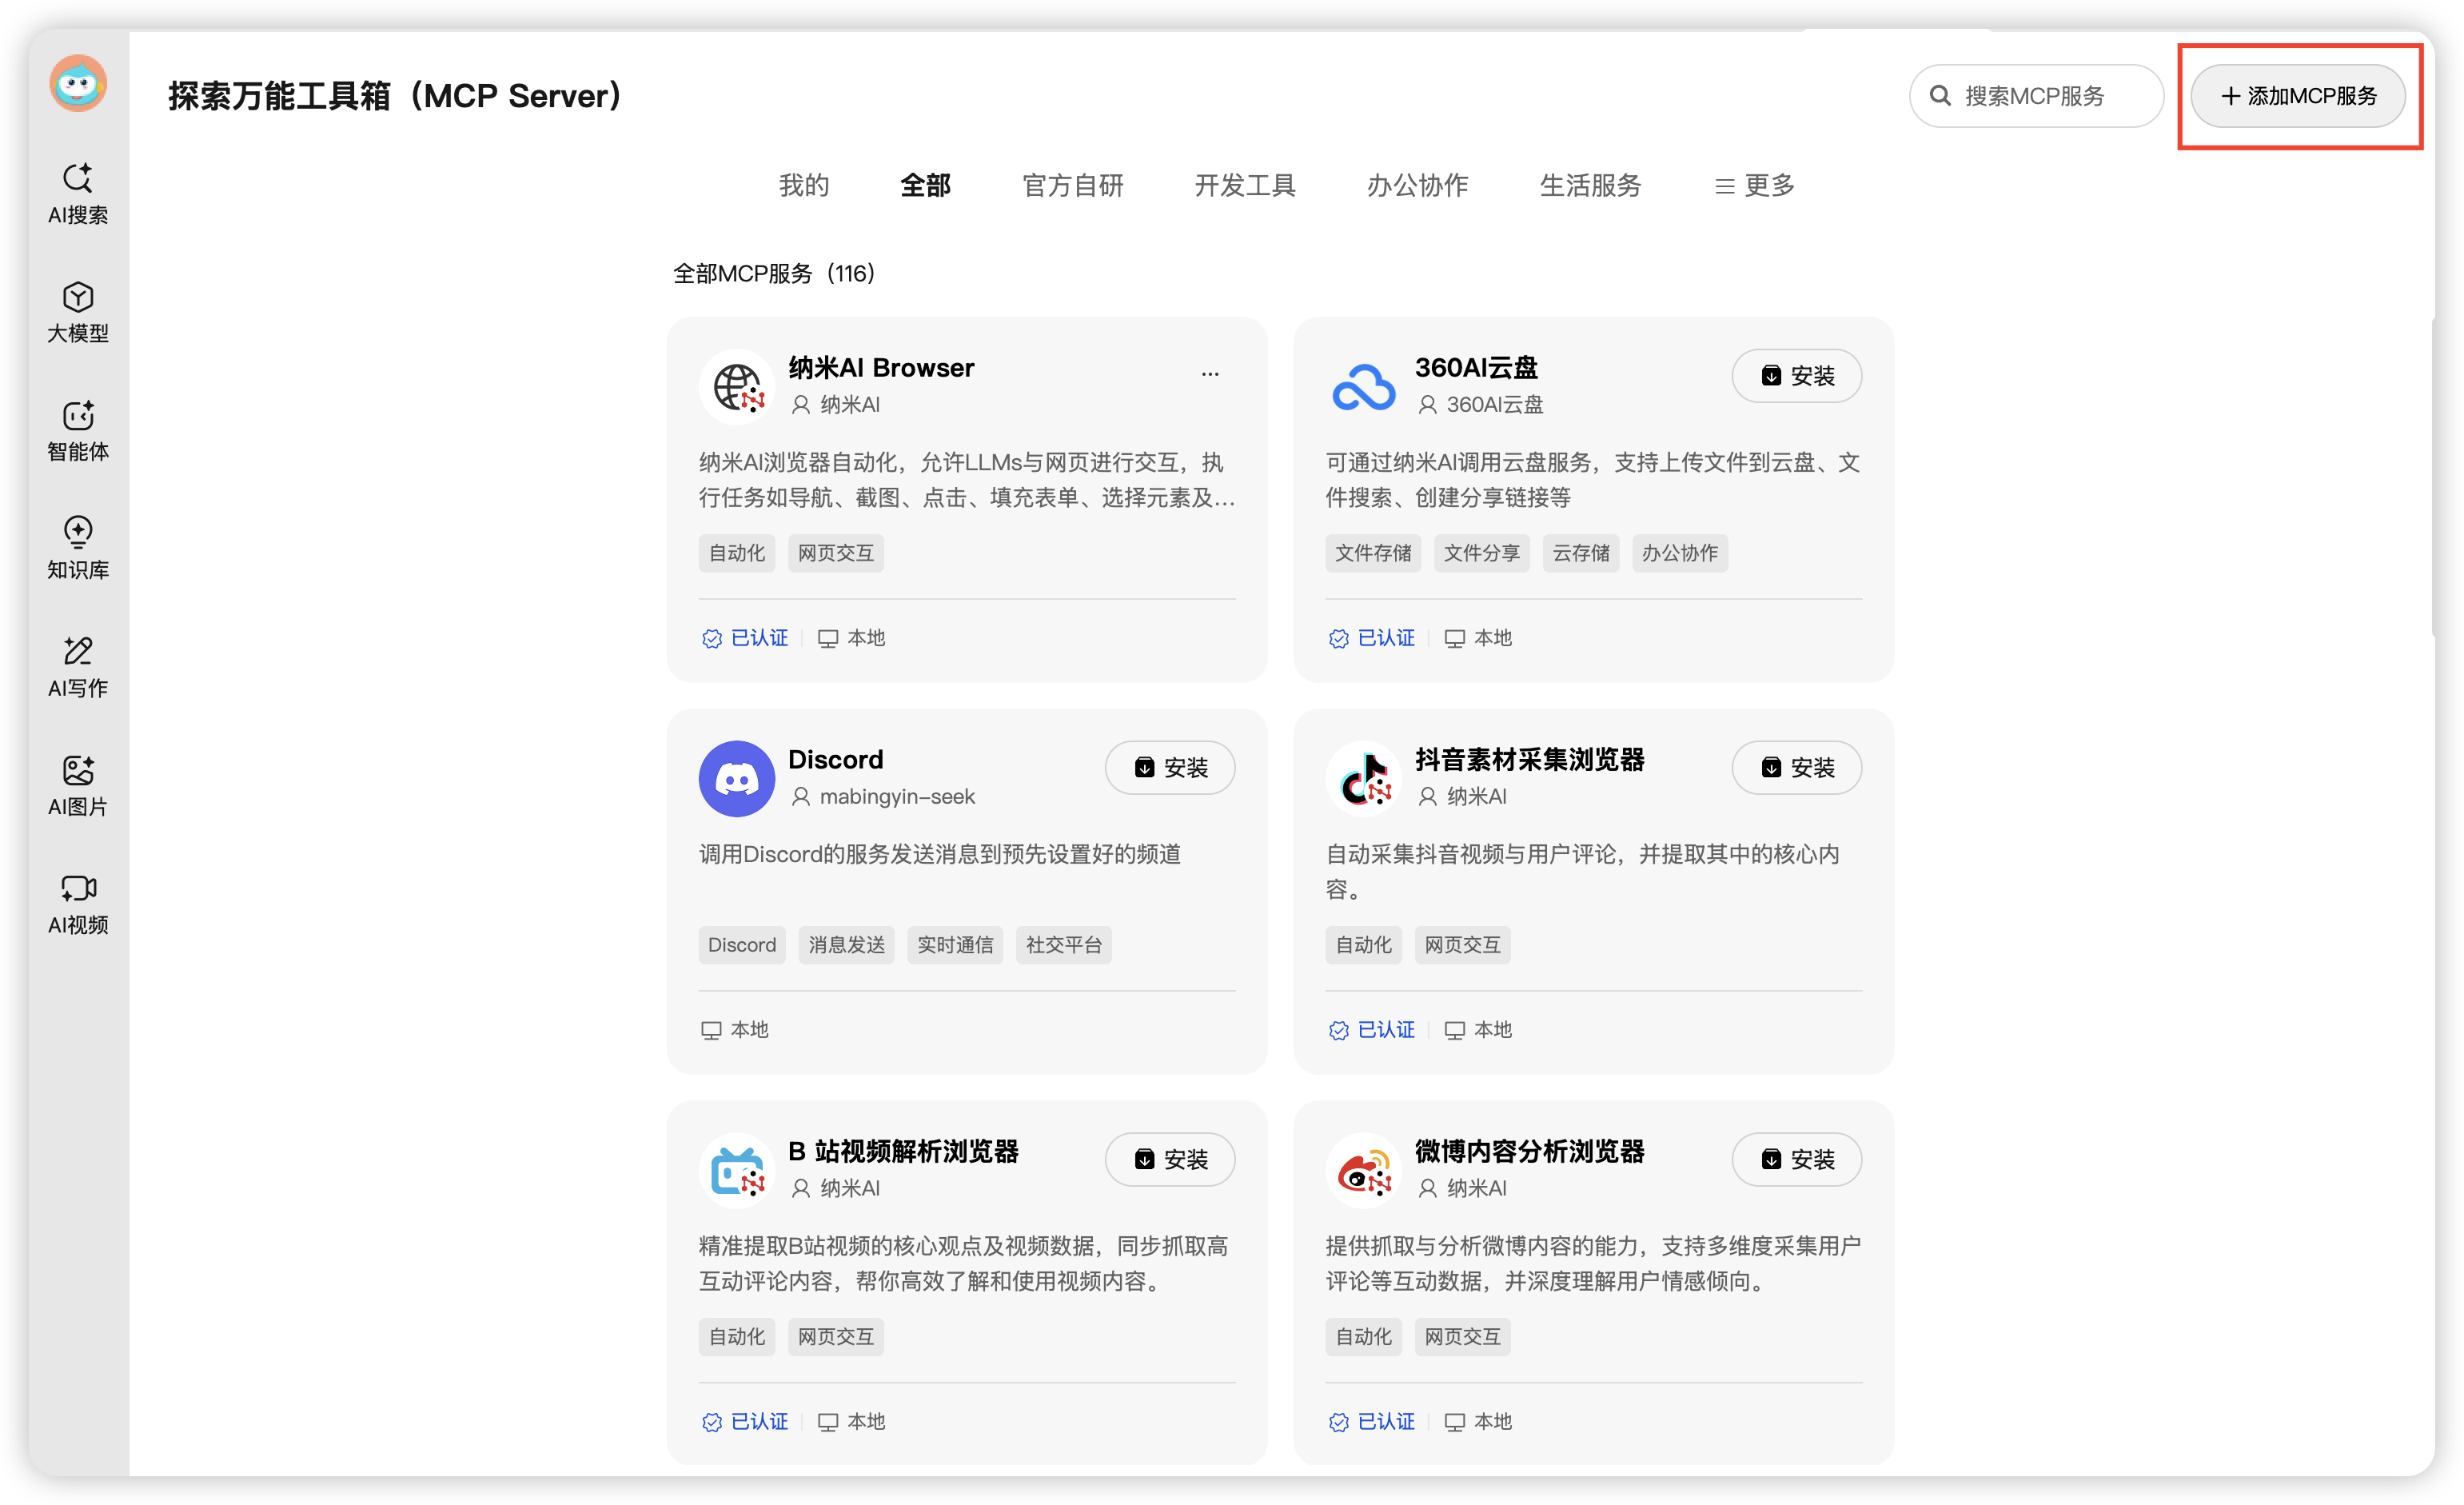
Task: Click the Discord card title
Action: click(836, 760)
